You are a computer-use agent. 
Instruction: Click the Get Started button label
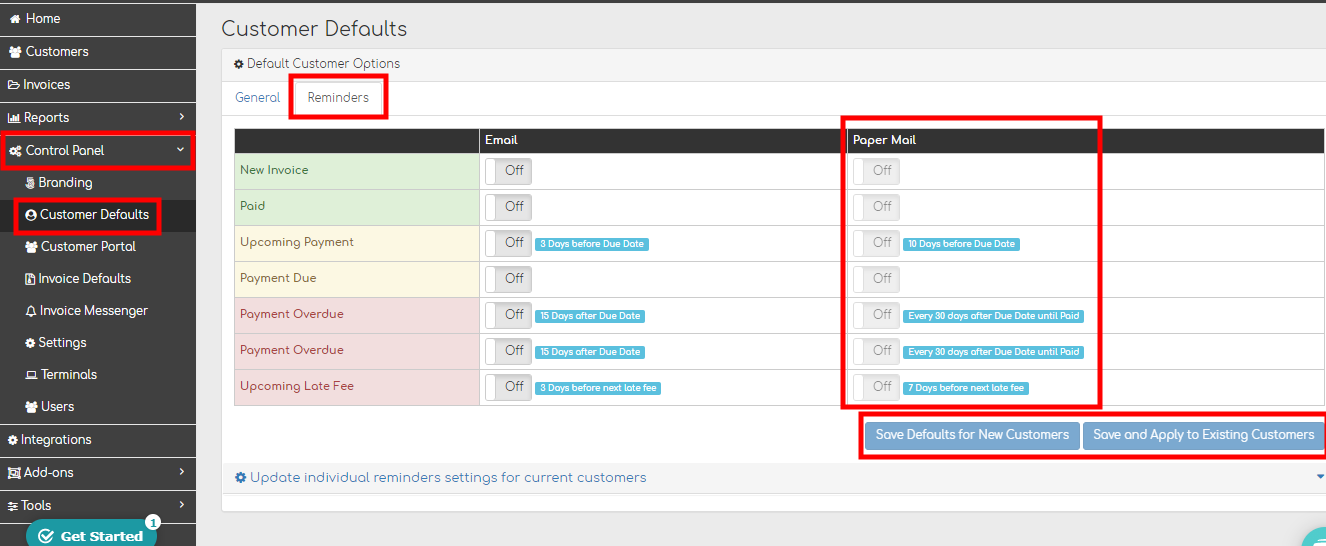coord(102,537)
